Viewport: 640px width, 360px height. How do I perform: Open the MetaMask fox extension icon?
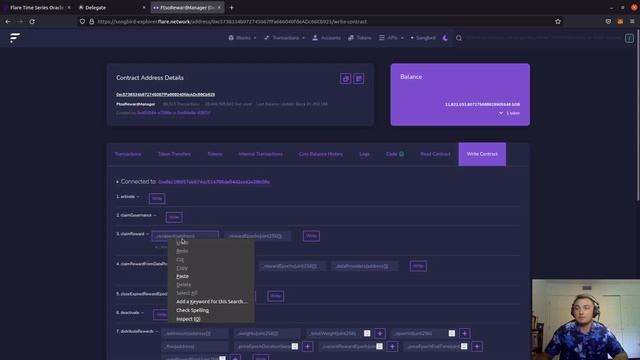pyautogui.click(x=620, y=21)
